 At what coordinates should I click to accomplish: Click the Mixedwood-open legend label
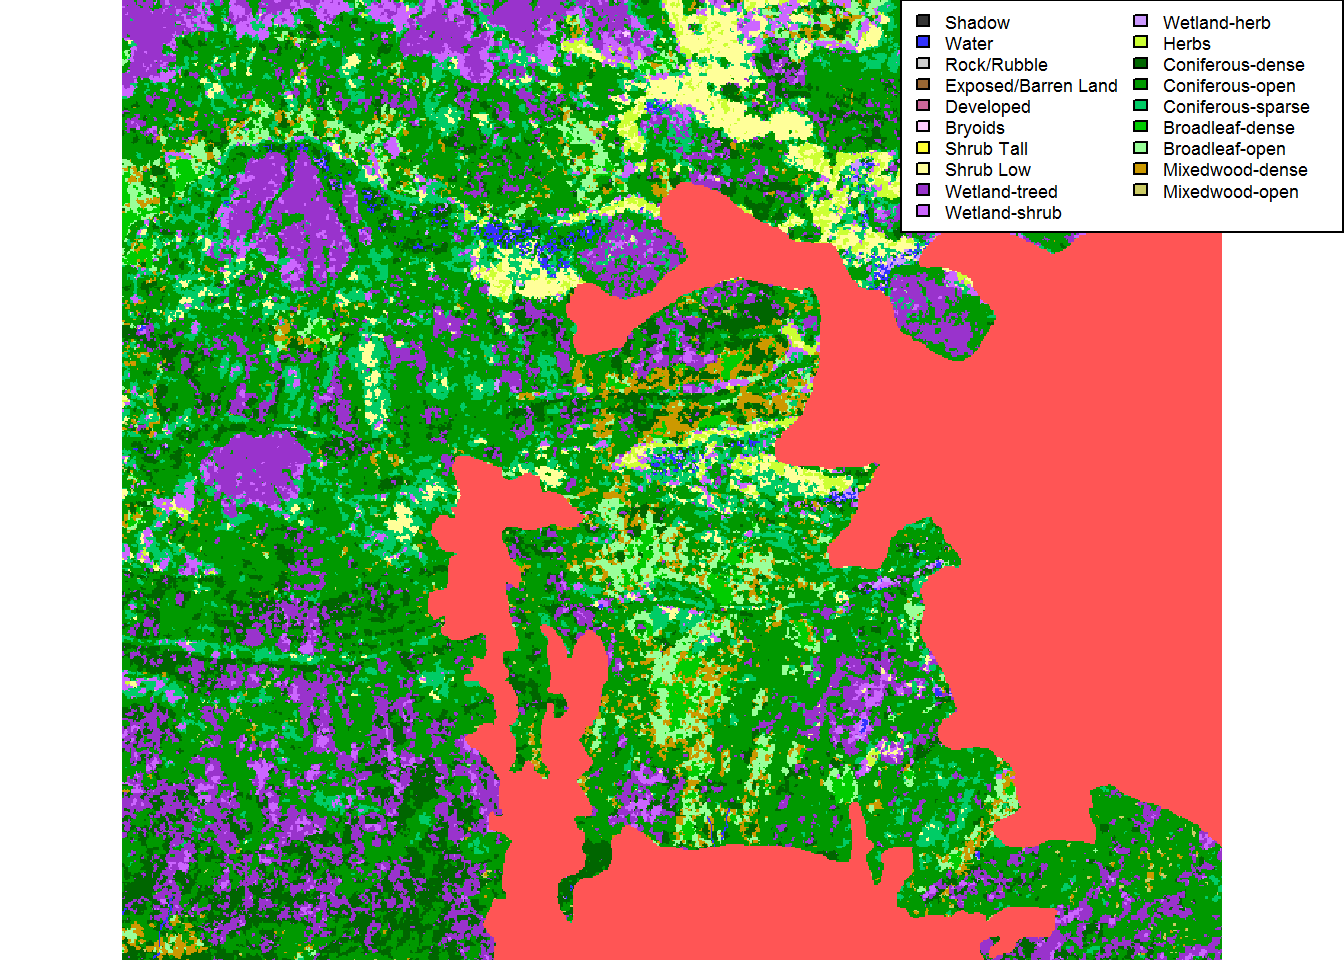pos(1230,192)
